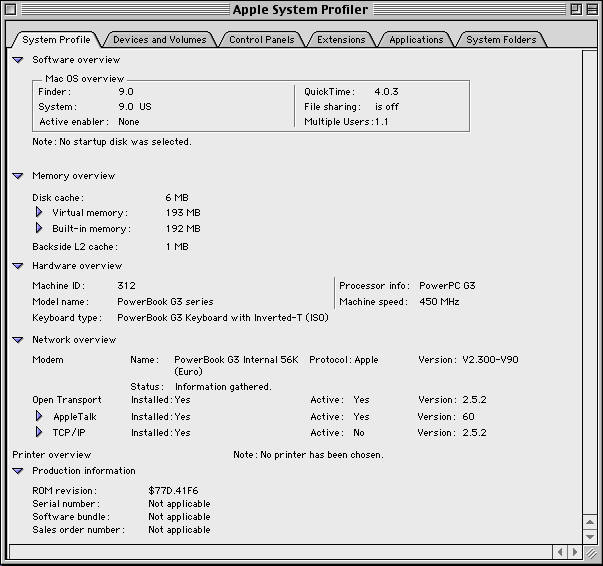Click the QuickTime 4.0.3 version value
The width and height of the screenshot is (603, 566).
386,92
